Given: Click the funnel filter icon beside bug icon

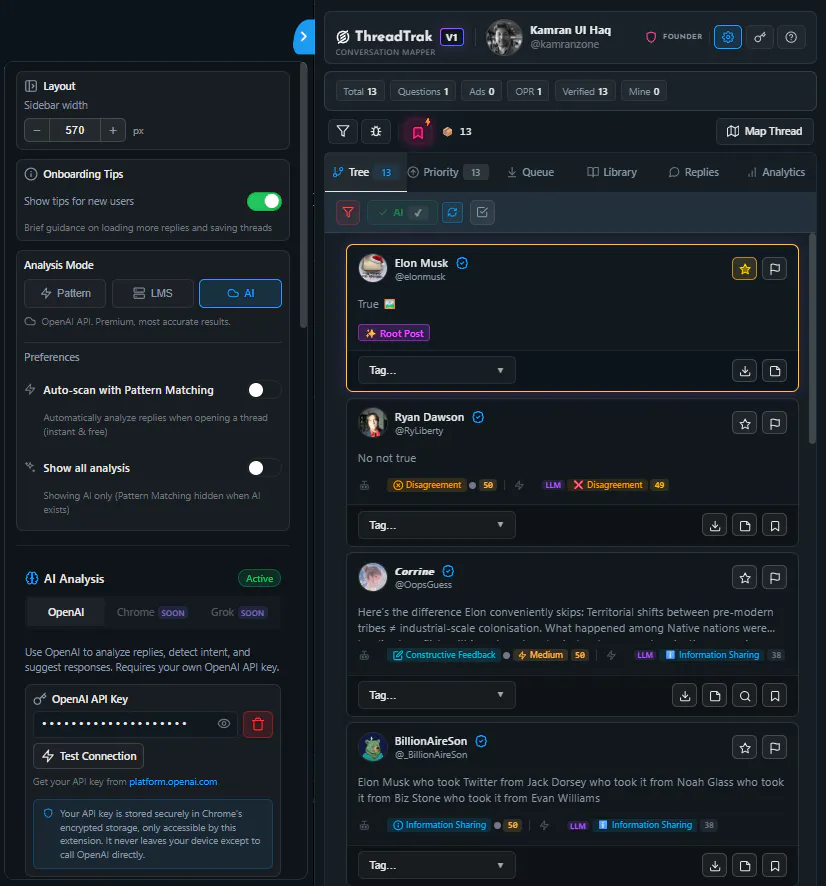Looking at the screenshot, I should 343,131.
